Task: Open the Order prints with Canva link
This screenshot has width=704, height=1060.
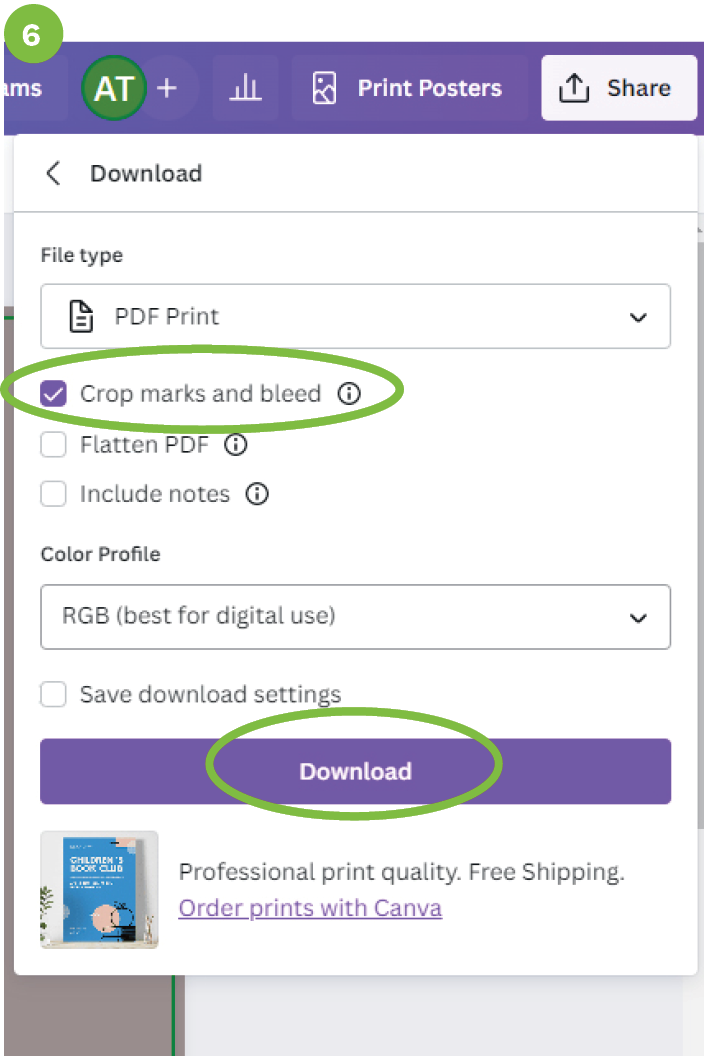Action: [310, 908]
